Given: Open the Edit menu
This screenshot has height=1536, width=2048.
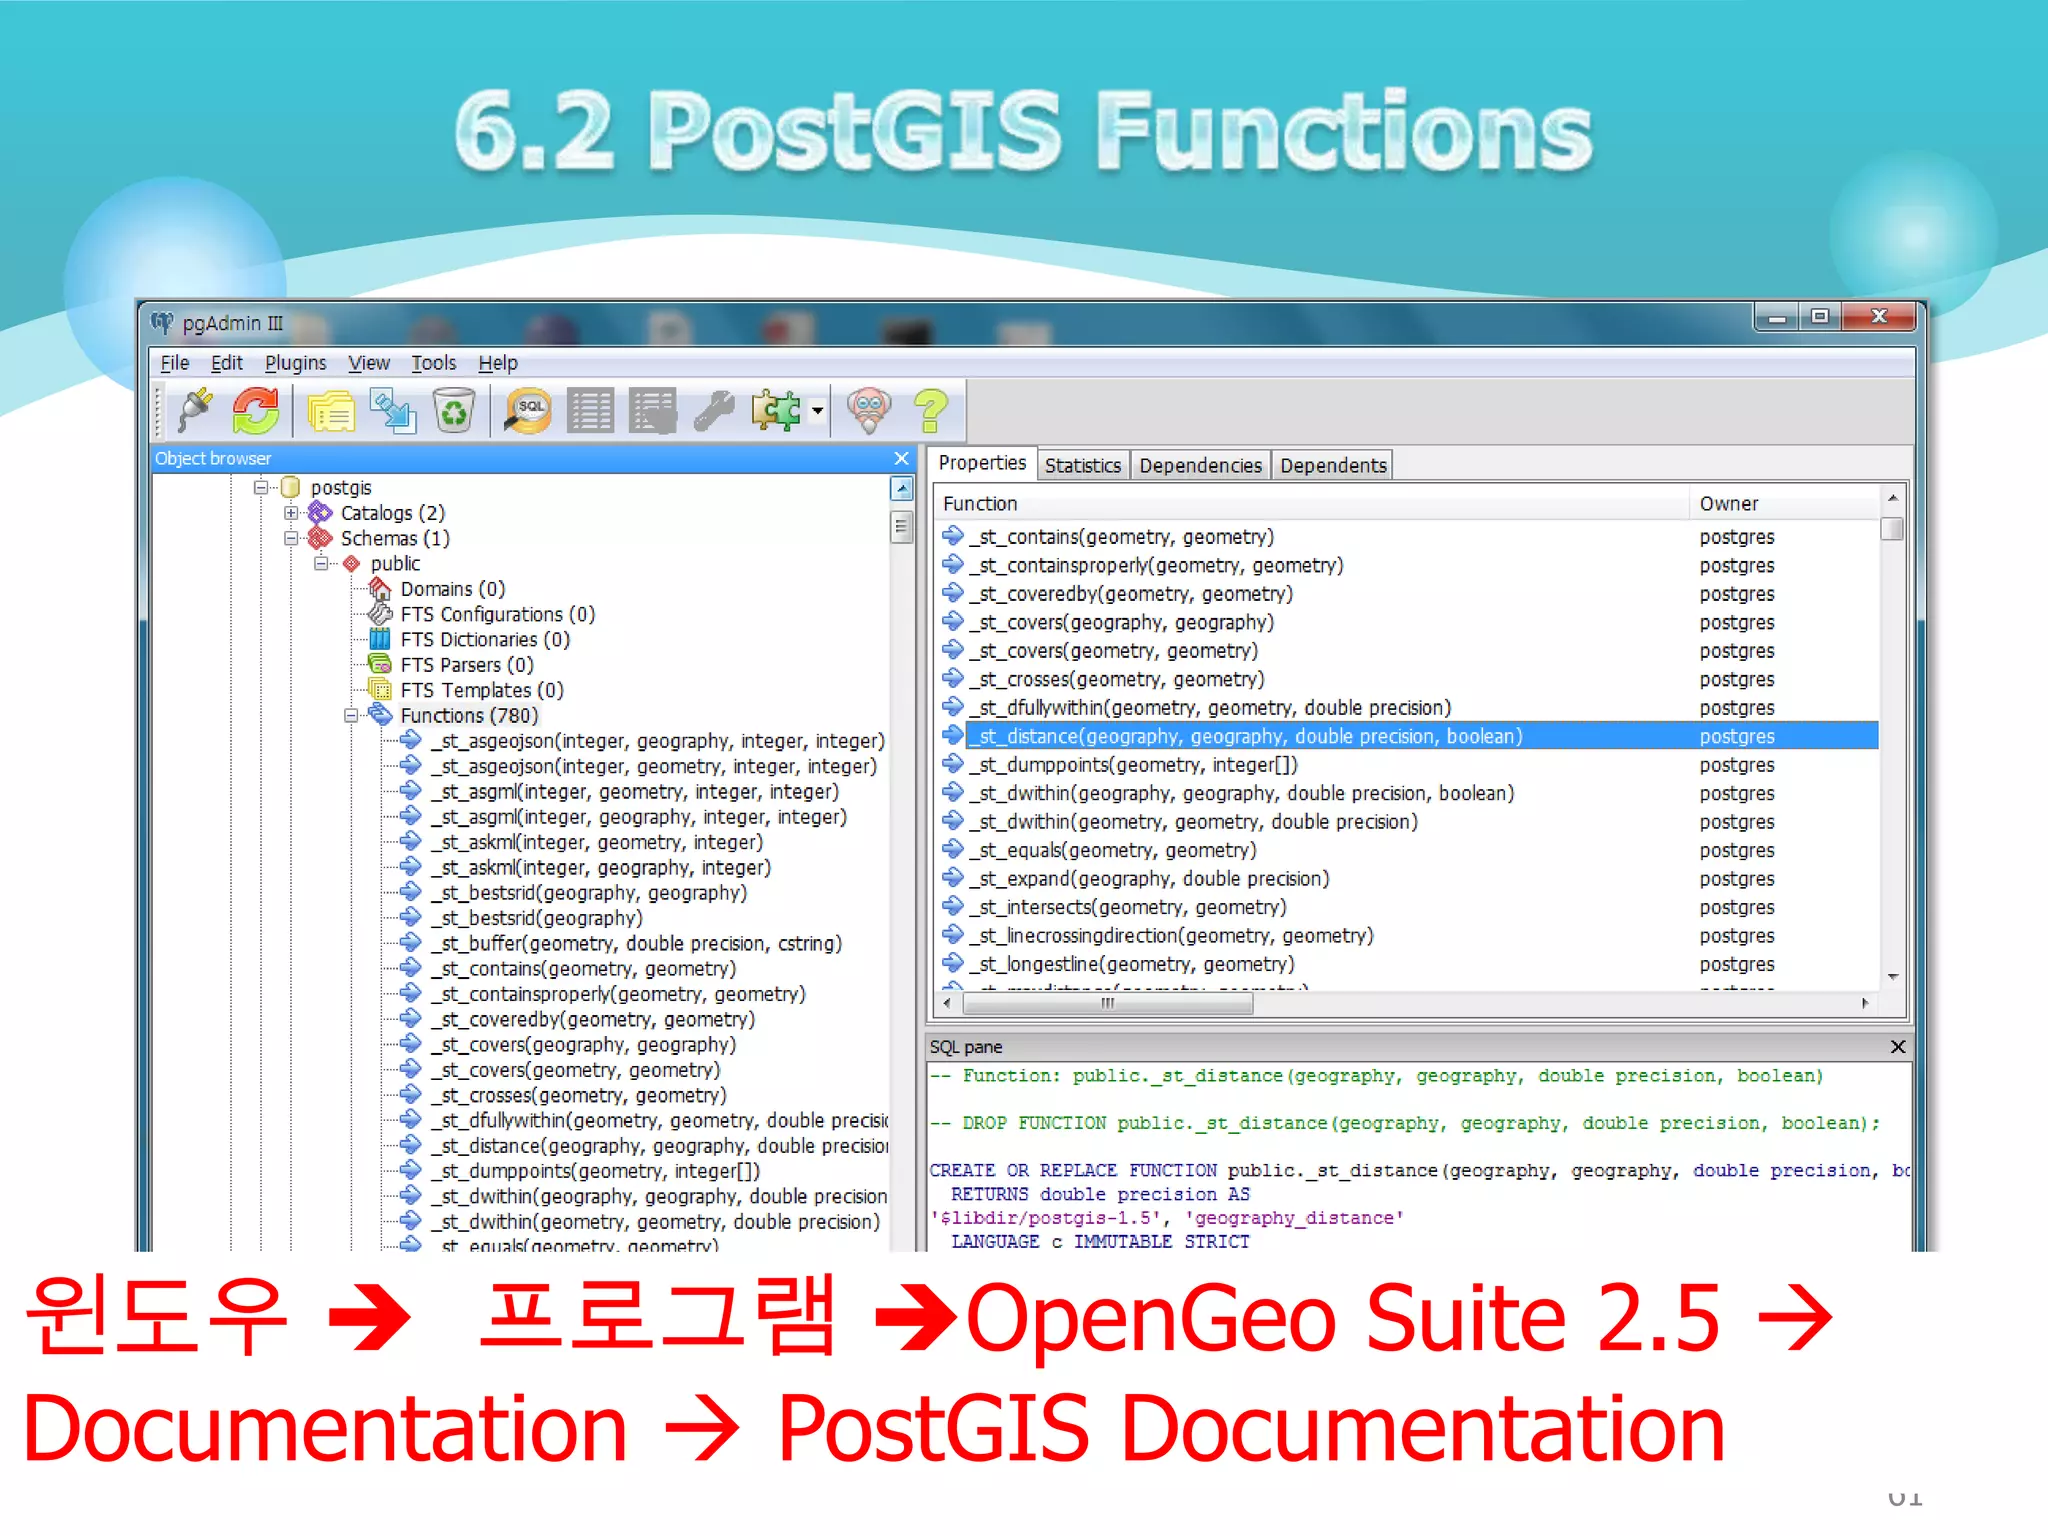Looking at the screenshot, I should coord(227,363).
